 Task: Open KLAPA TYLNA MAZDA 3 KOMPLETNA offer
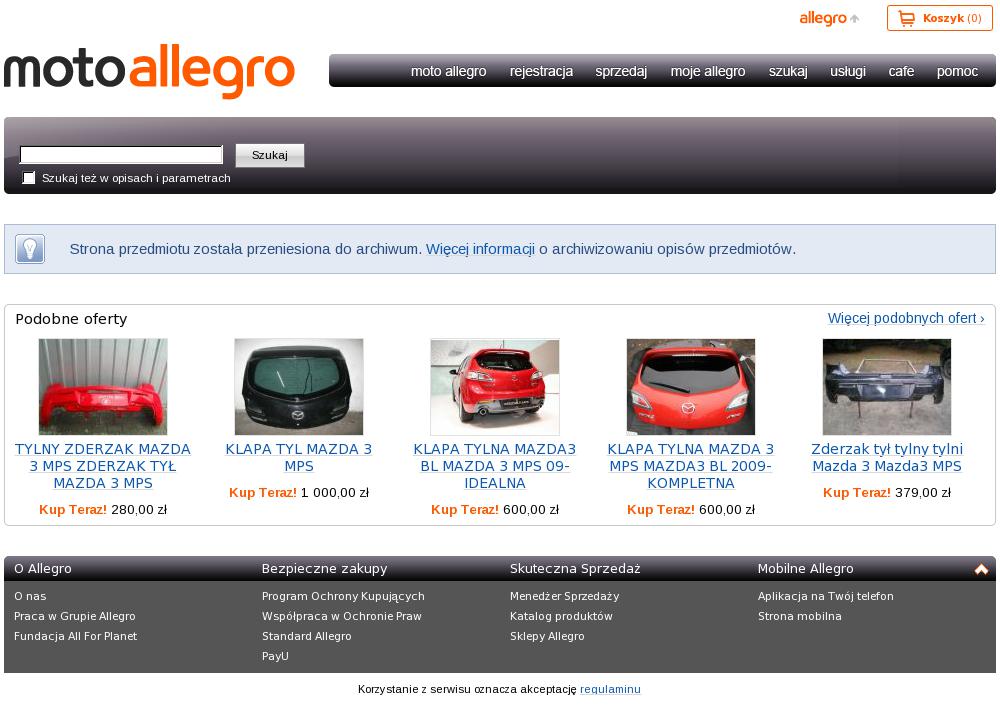coord(691,466)
